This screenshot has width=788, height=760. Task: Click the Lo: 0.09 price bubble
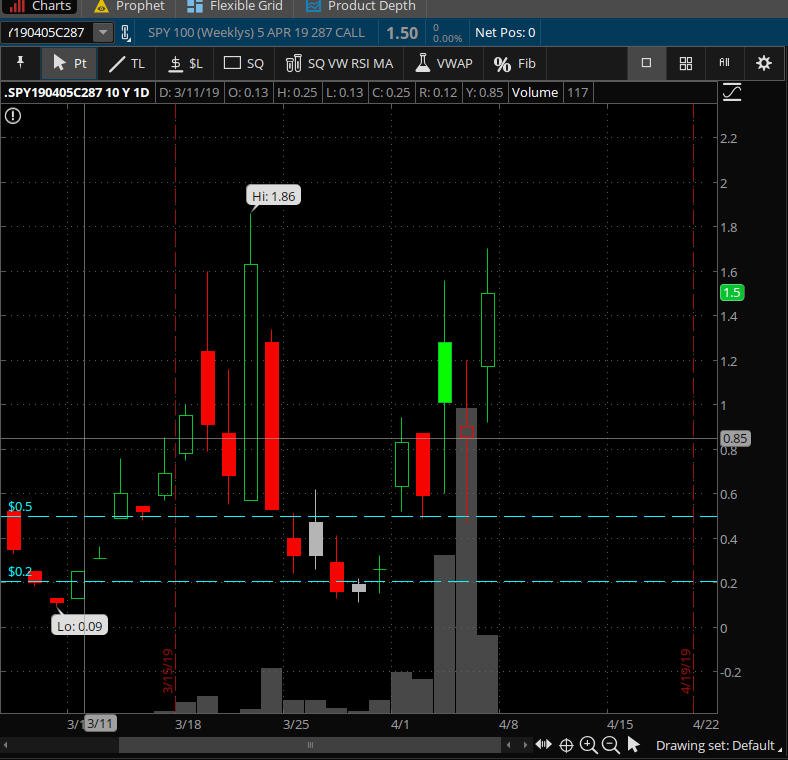(x=79, y=626)
